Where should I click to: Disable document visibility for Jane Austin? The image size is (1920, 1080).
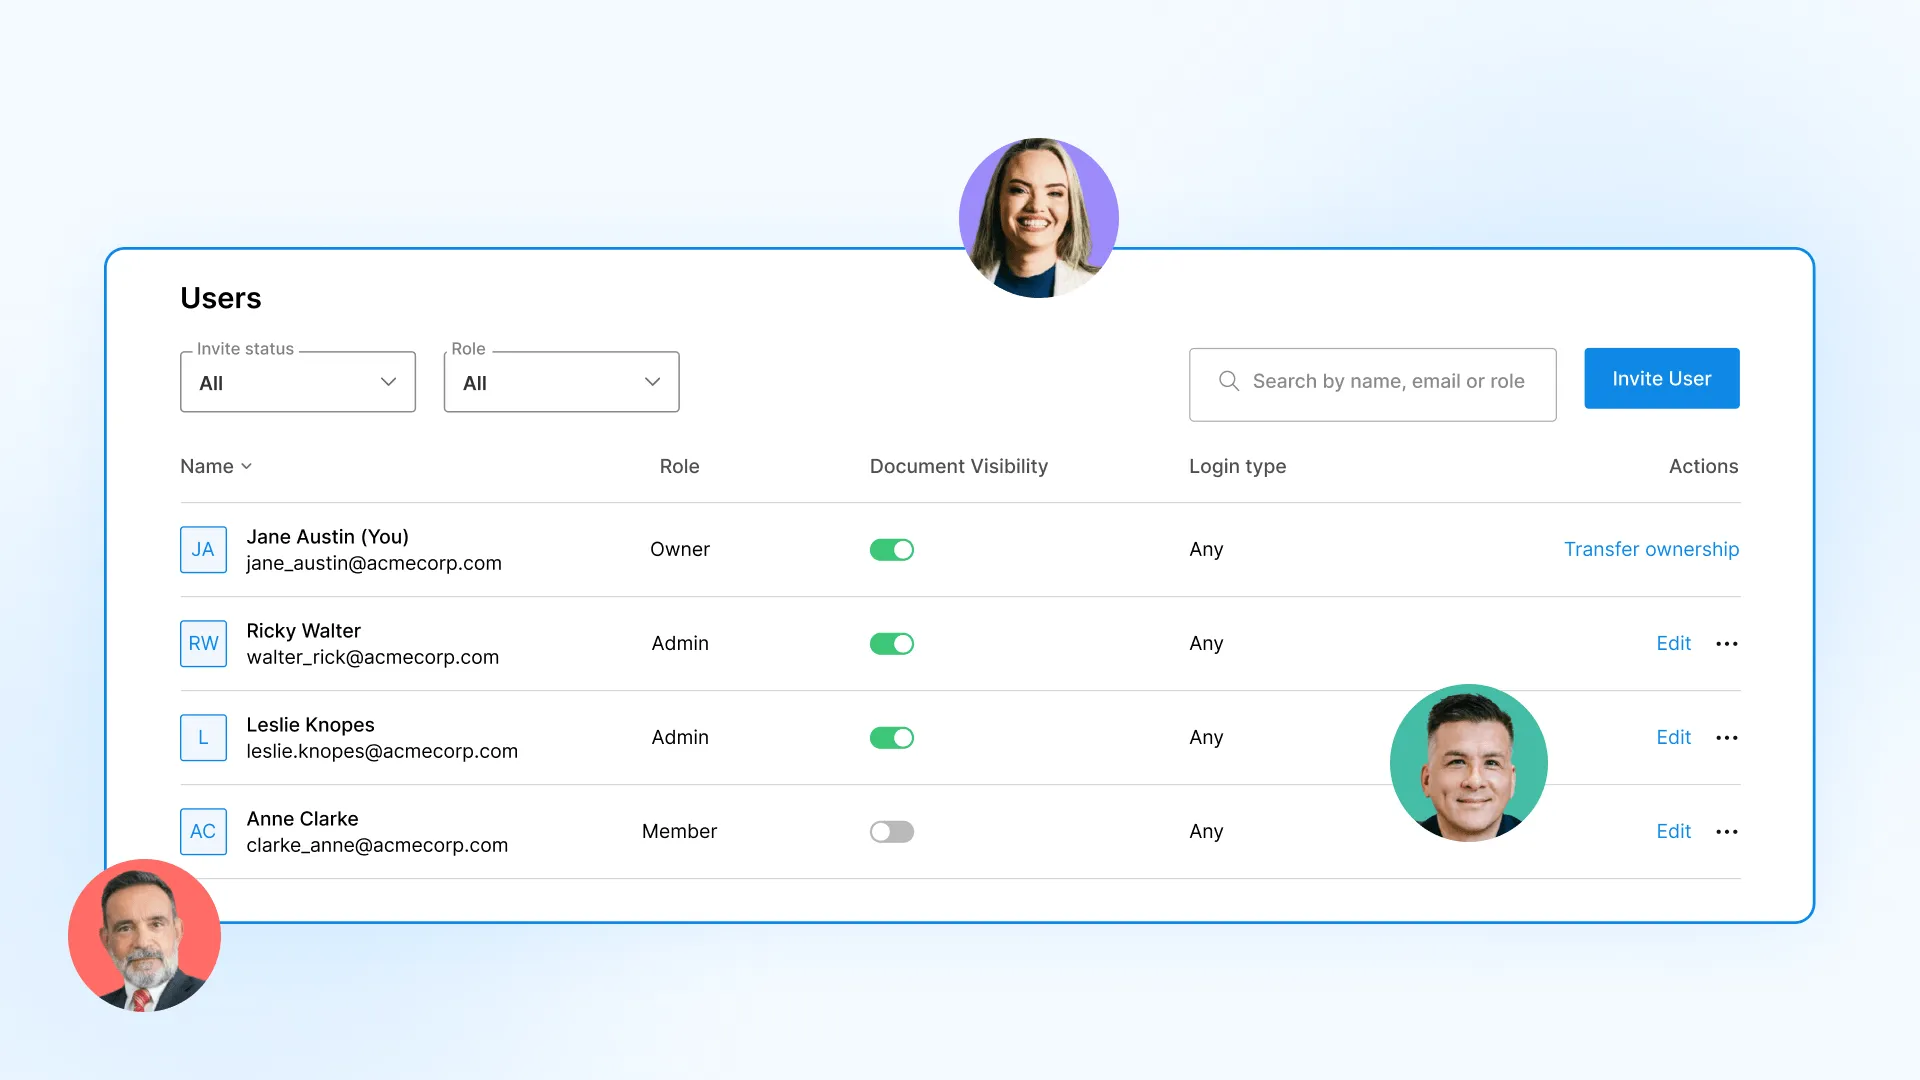coord(891,549)
